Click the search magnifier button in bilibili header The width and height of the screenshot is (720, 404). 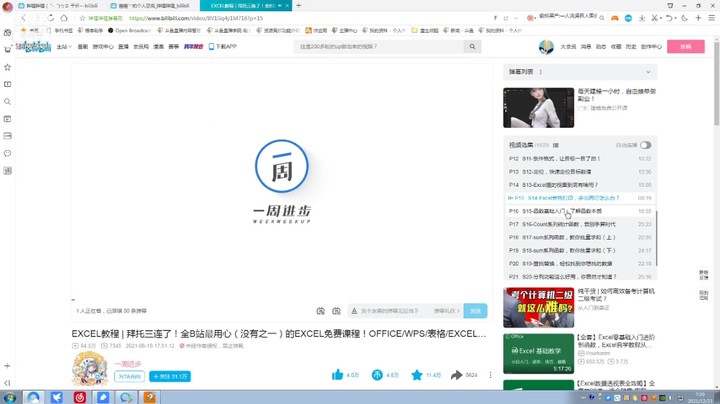472,46
